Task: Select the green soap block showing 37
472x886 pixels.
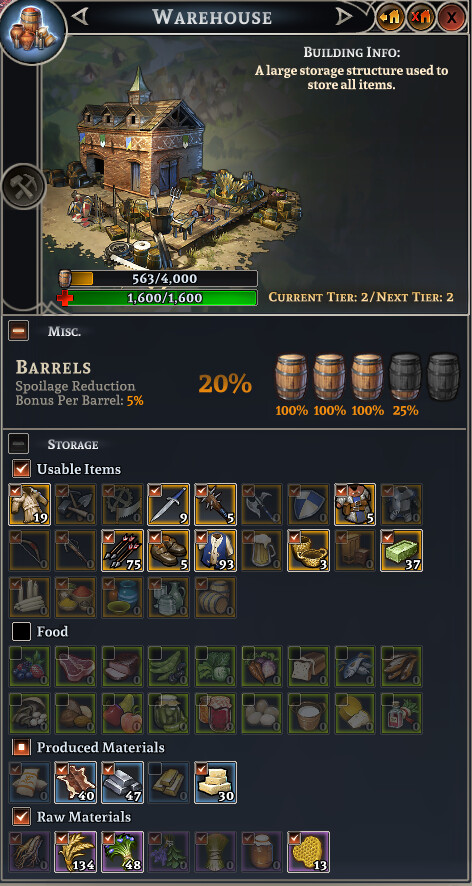Action: [x=401, y=550]
